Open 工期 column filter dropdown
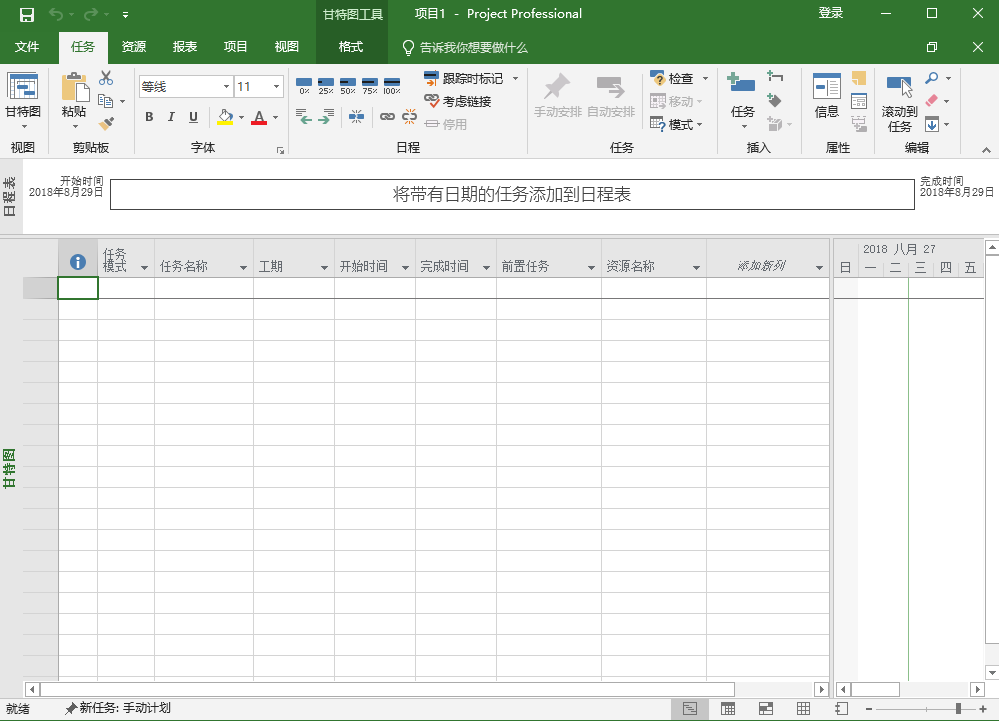 click(324, 268)
